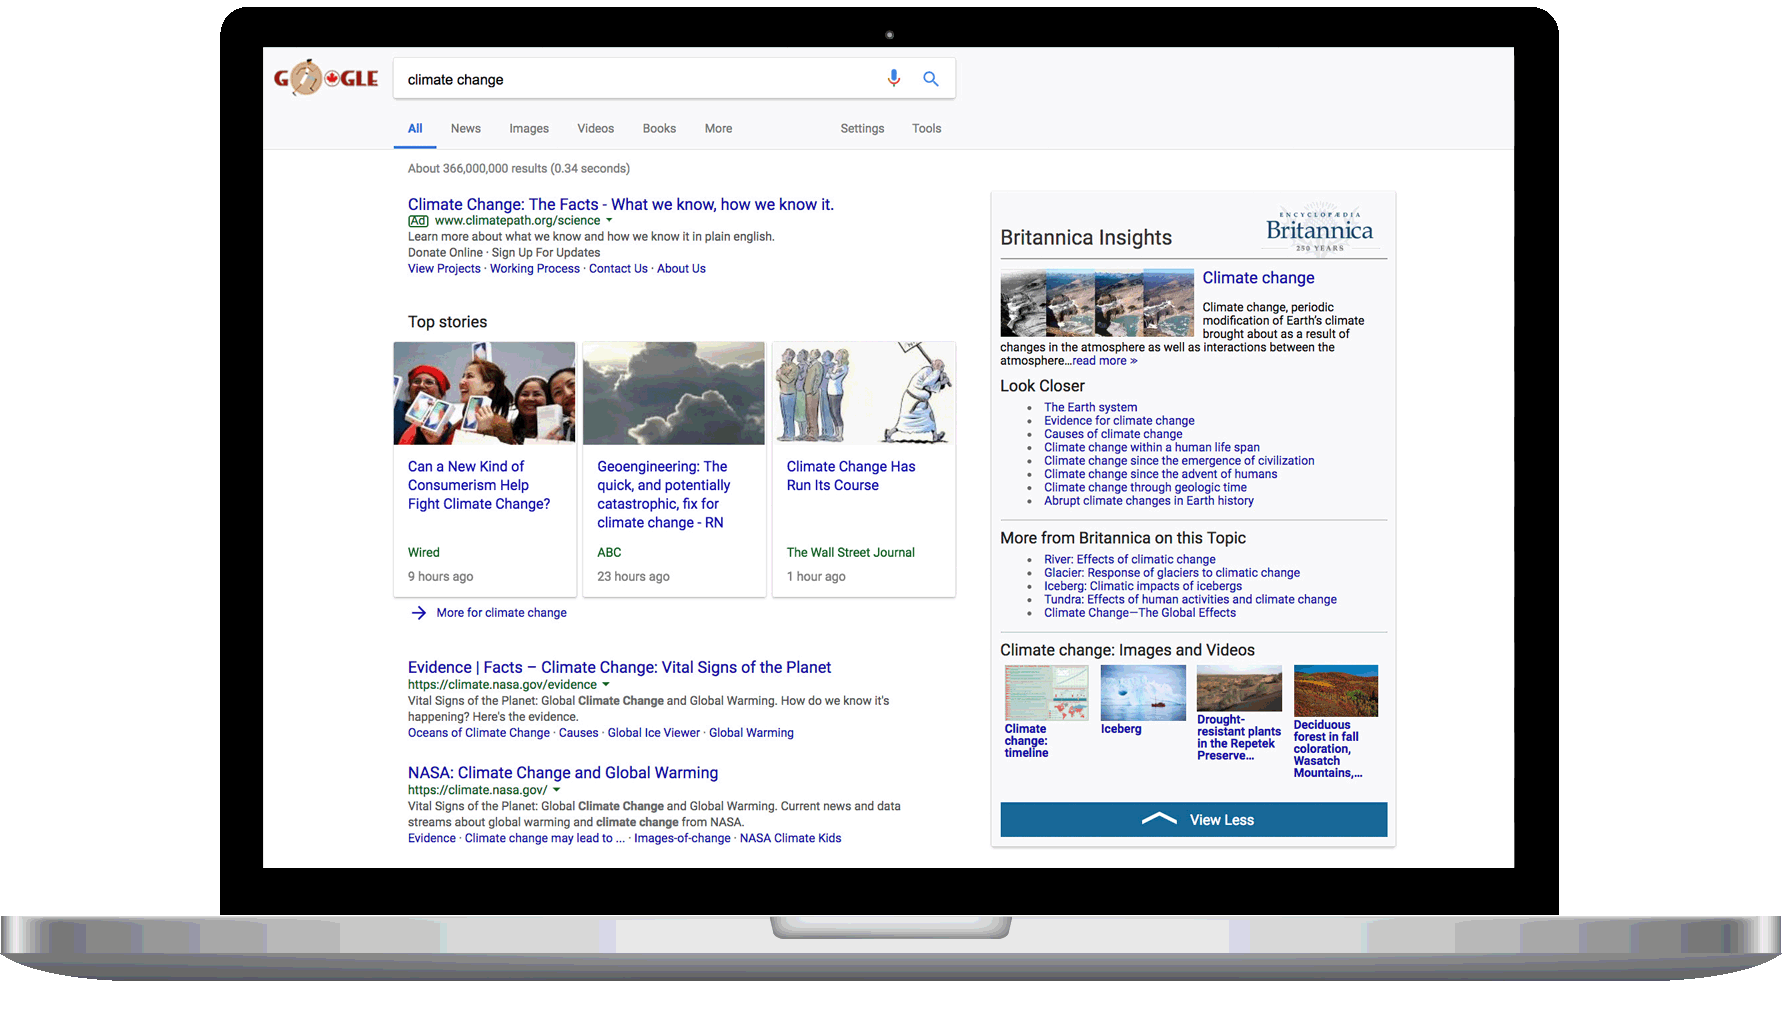
Task: Open Iceberg: Climatic impacts of icebergs link
Action: pyautogui.click(x=1143, y=586)
